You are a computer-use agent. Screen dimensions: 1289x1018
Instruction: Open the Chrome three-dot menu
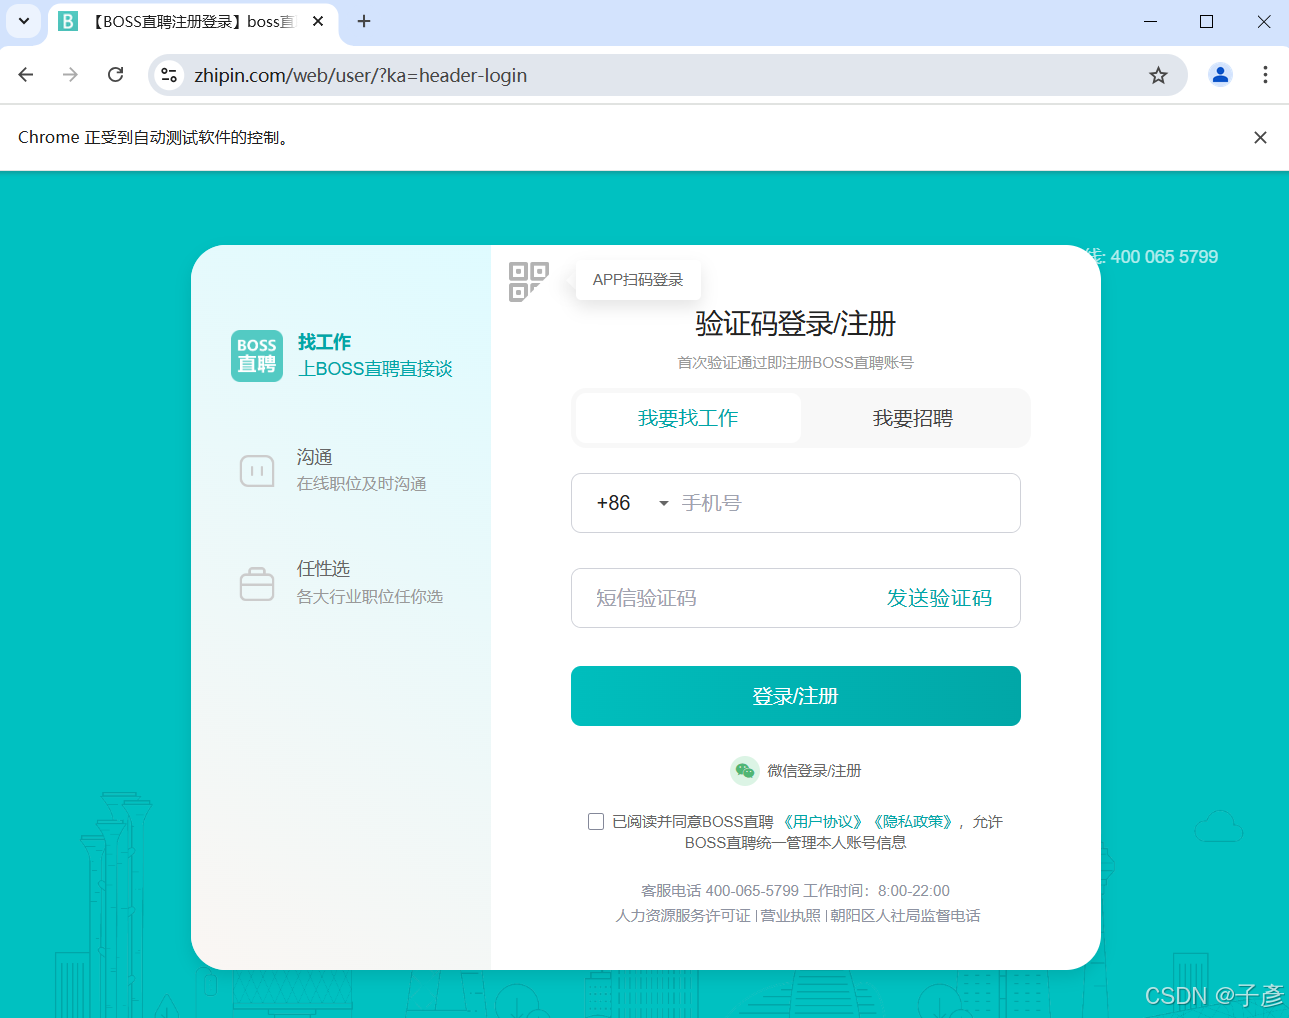[1265, 75]
